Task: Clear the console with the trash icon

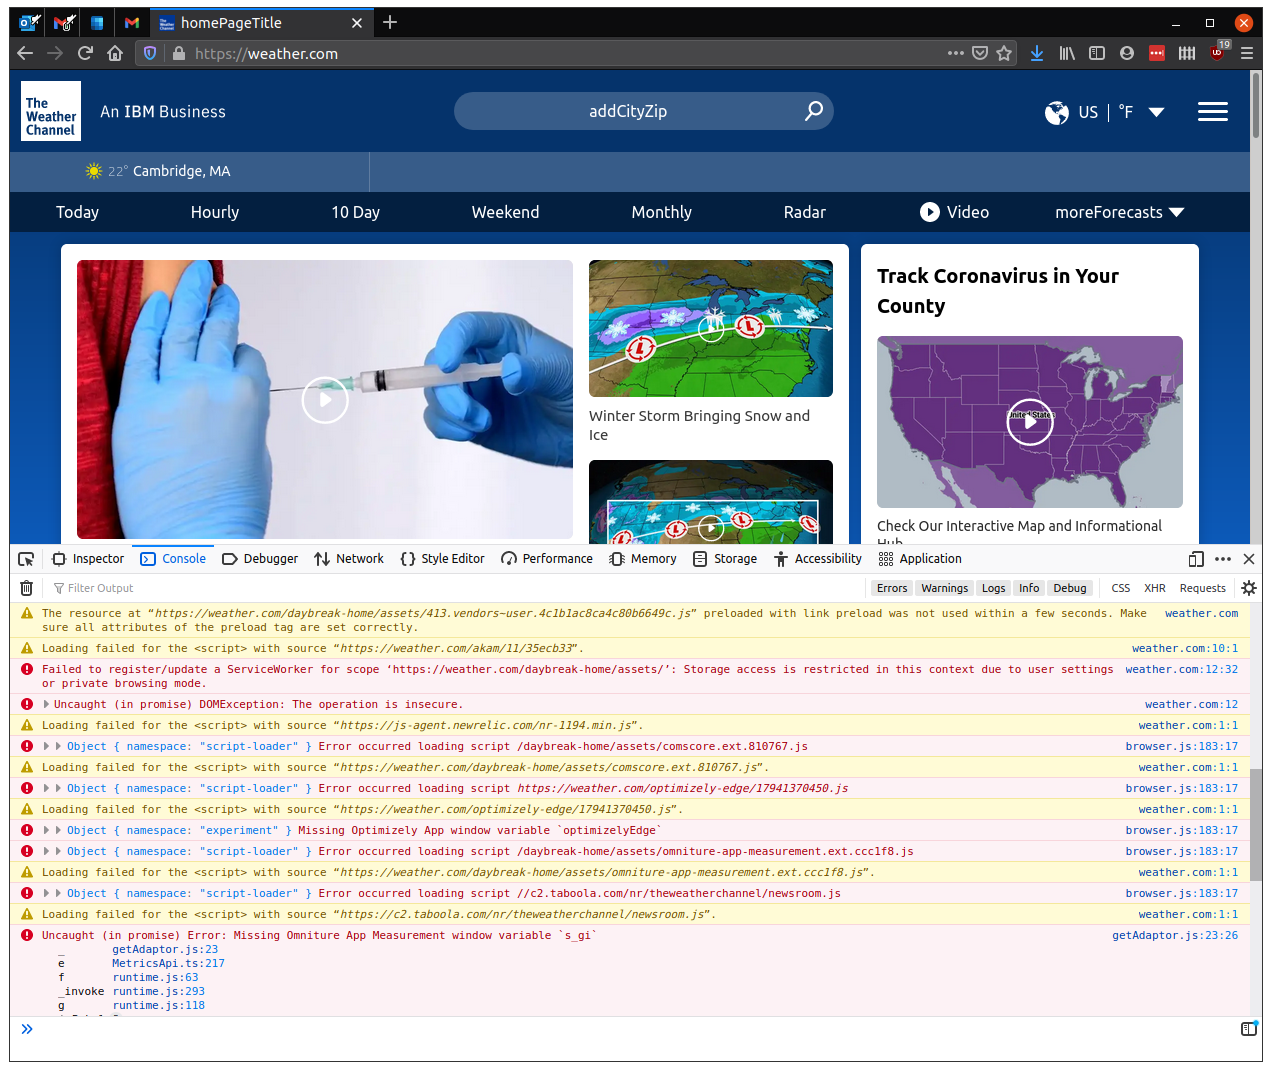Action: click(x=27, y=588)
